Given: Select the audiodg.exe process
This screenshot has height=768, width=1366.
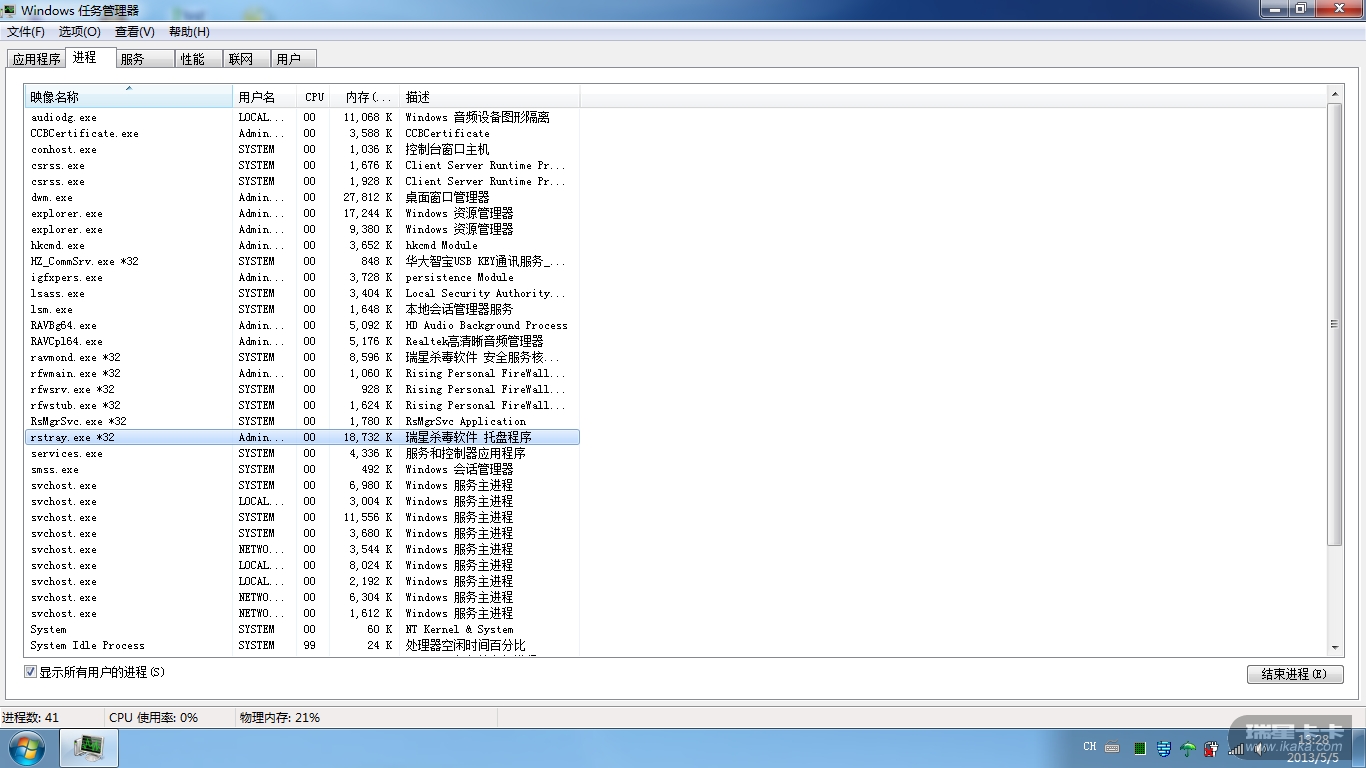Looking at the screenshot, I should (x=302, y=117).
